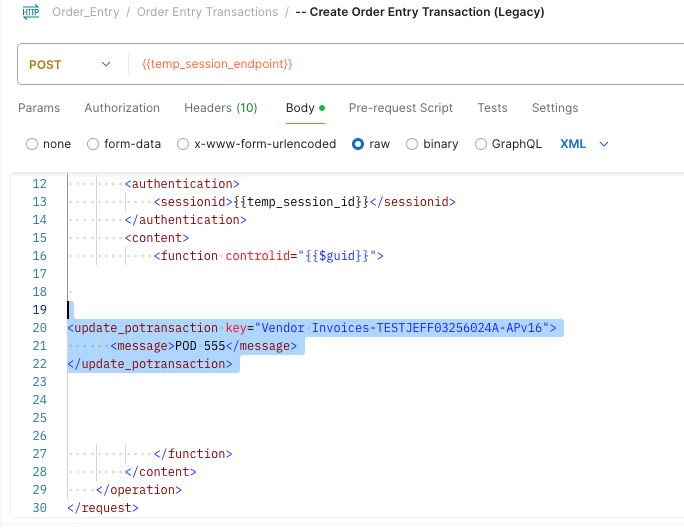This screenshot has width=684, height=528.
Task: Open the Order_Entry breadcrumb
Action: (86, 12)
